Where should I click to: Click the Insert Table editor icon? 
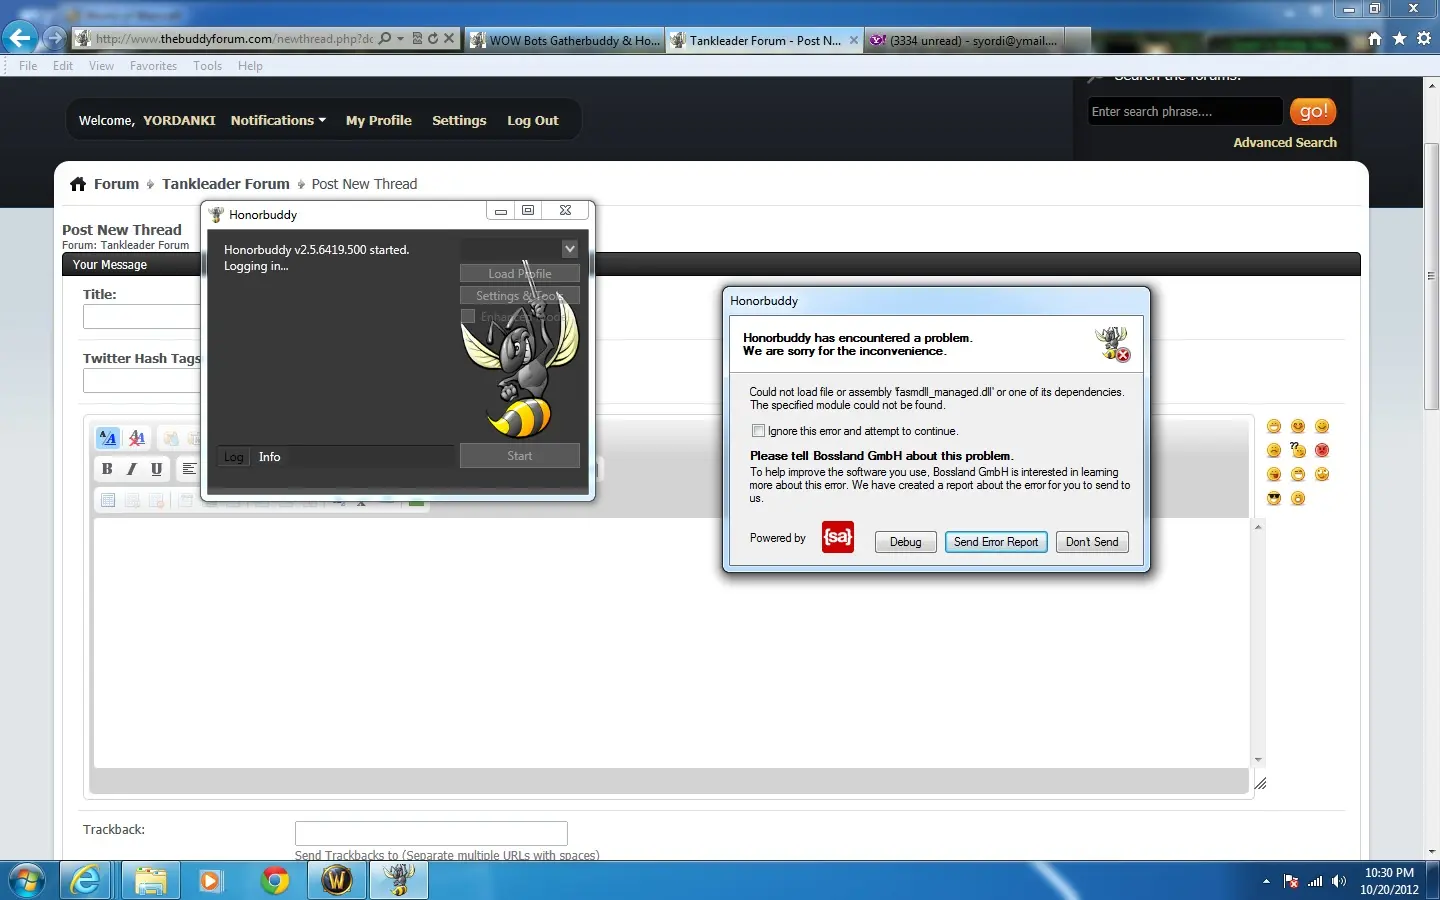click(x=108, y=500)
